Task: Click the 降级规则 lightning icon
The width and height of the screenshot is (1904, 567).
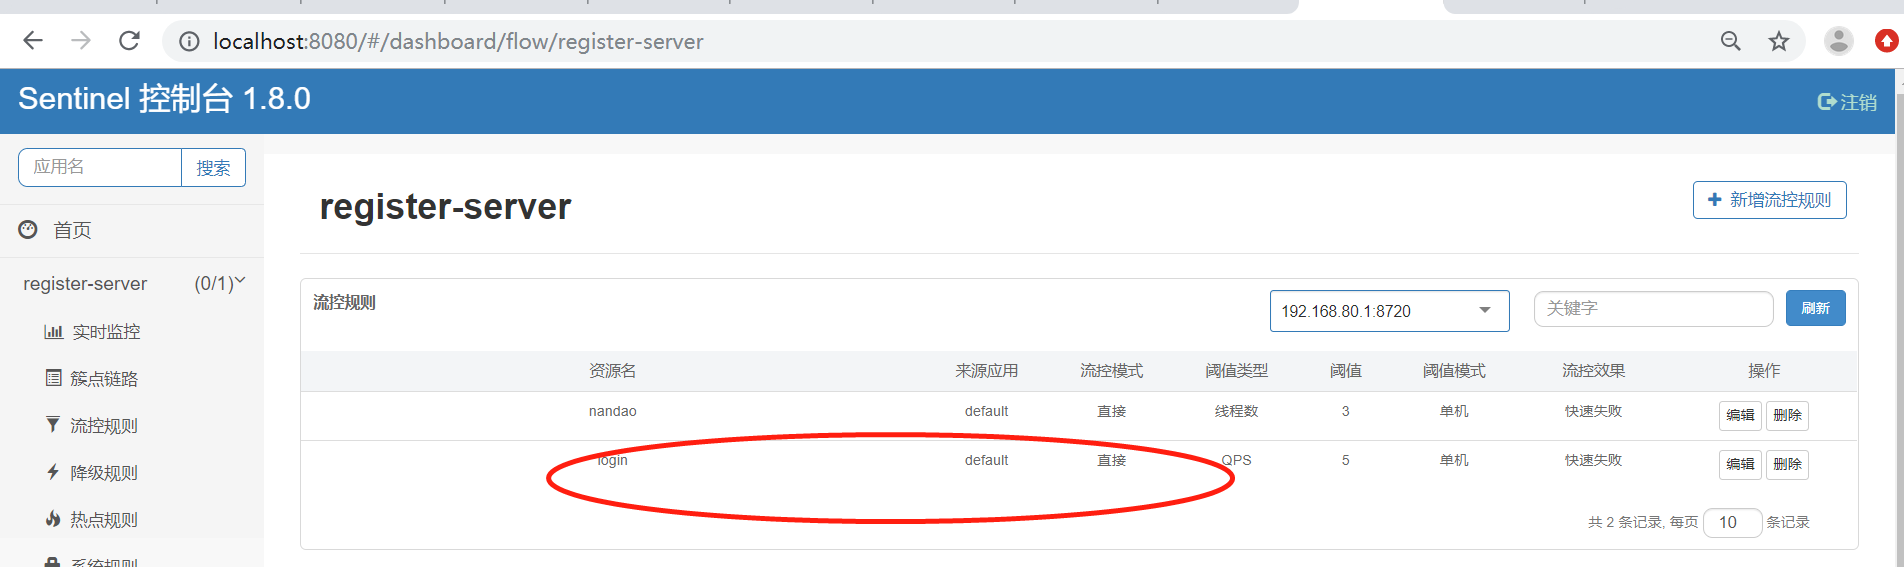Action: coord(53,472)
